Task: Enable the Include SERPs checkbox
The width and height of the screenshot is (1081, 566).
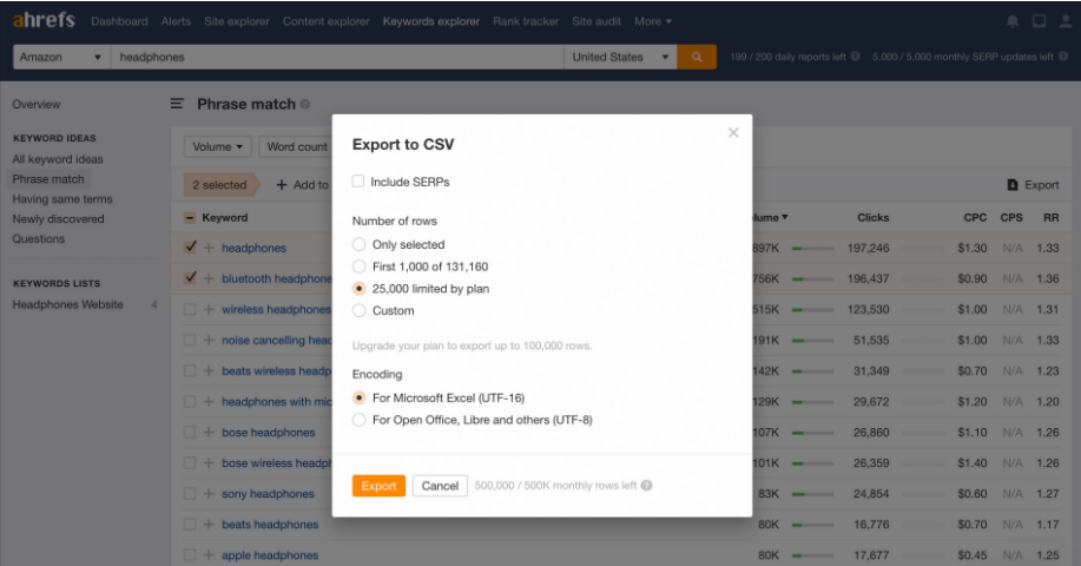Action: pos(358,181)
